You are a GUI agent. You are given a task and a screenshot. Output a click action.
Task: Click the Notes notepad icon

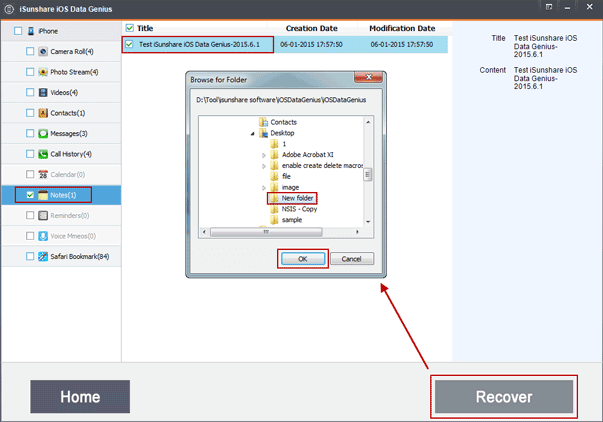point(43,195)
